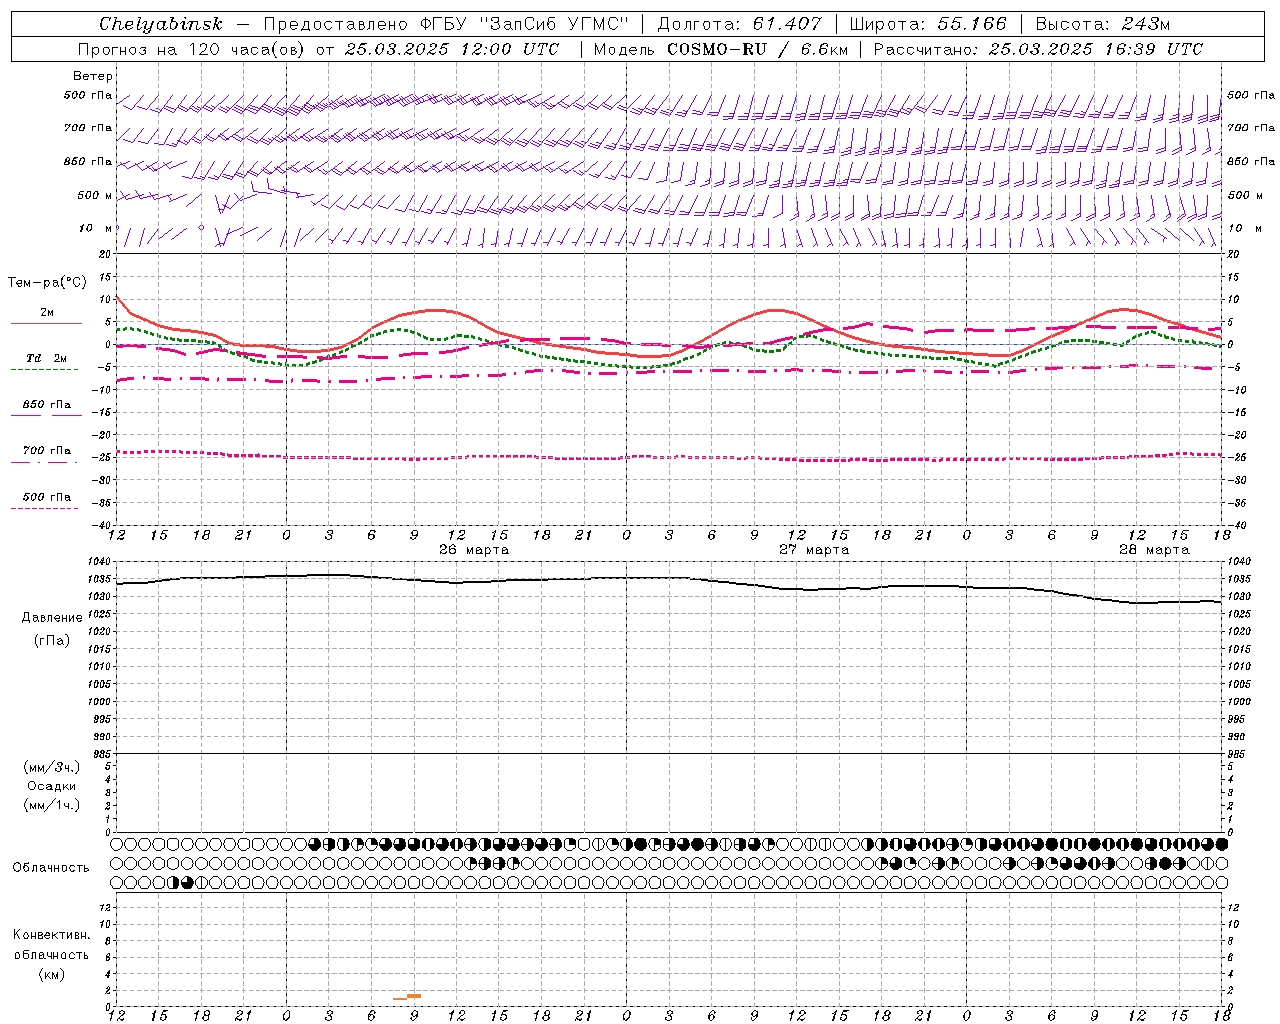Click the 'Td 2м' dew point legend entry
The image size is (1280, 1024).
[47, 358]
